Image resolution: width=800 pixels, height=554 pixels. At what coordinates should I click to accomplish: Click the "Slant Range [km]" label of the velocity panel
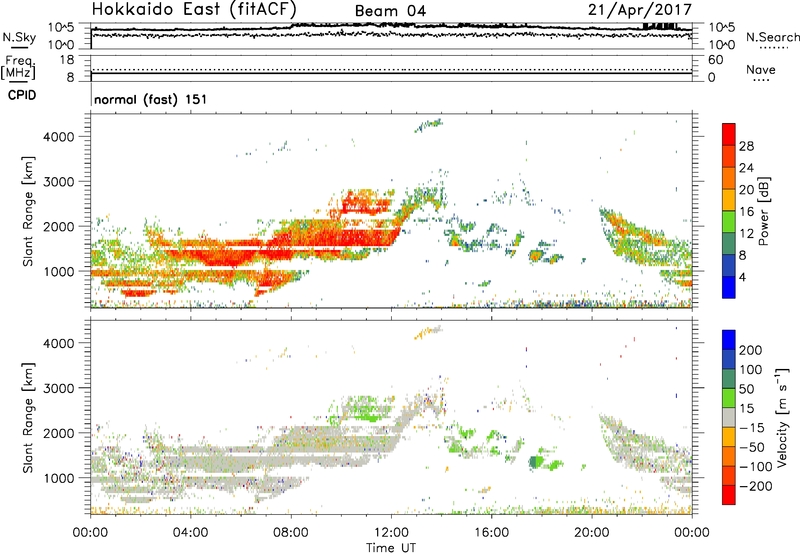point(28,418)
